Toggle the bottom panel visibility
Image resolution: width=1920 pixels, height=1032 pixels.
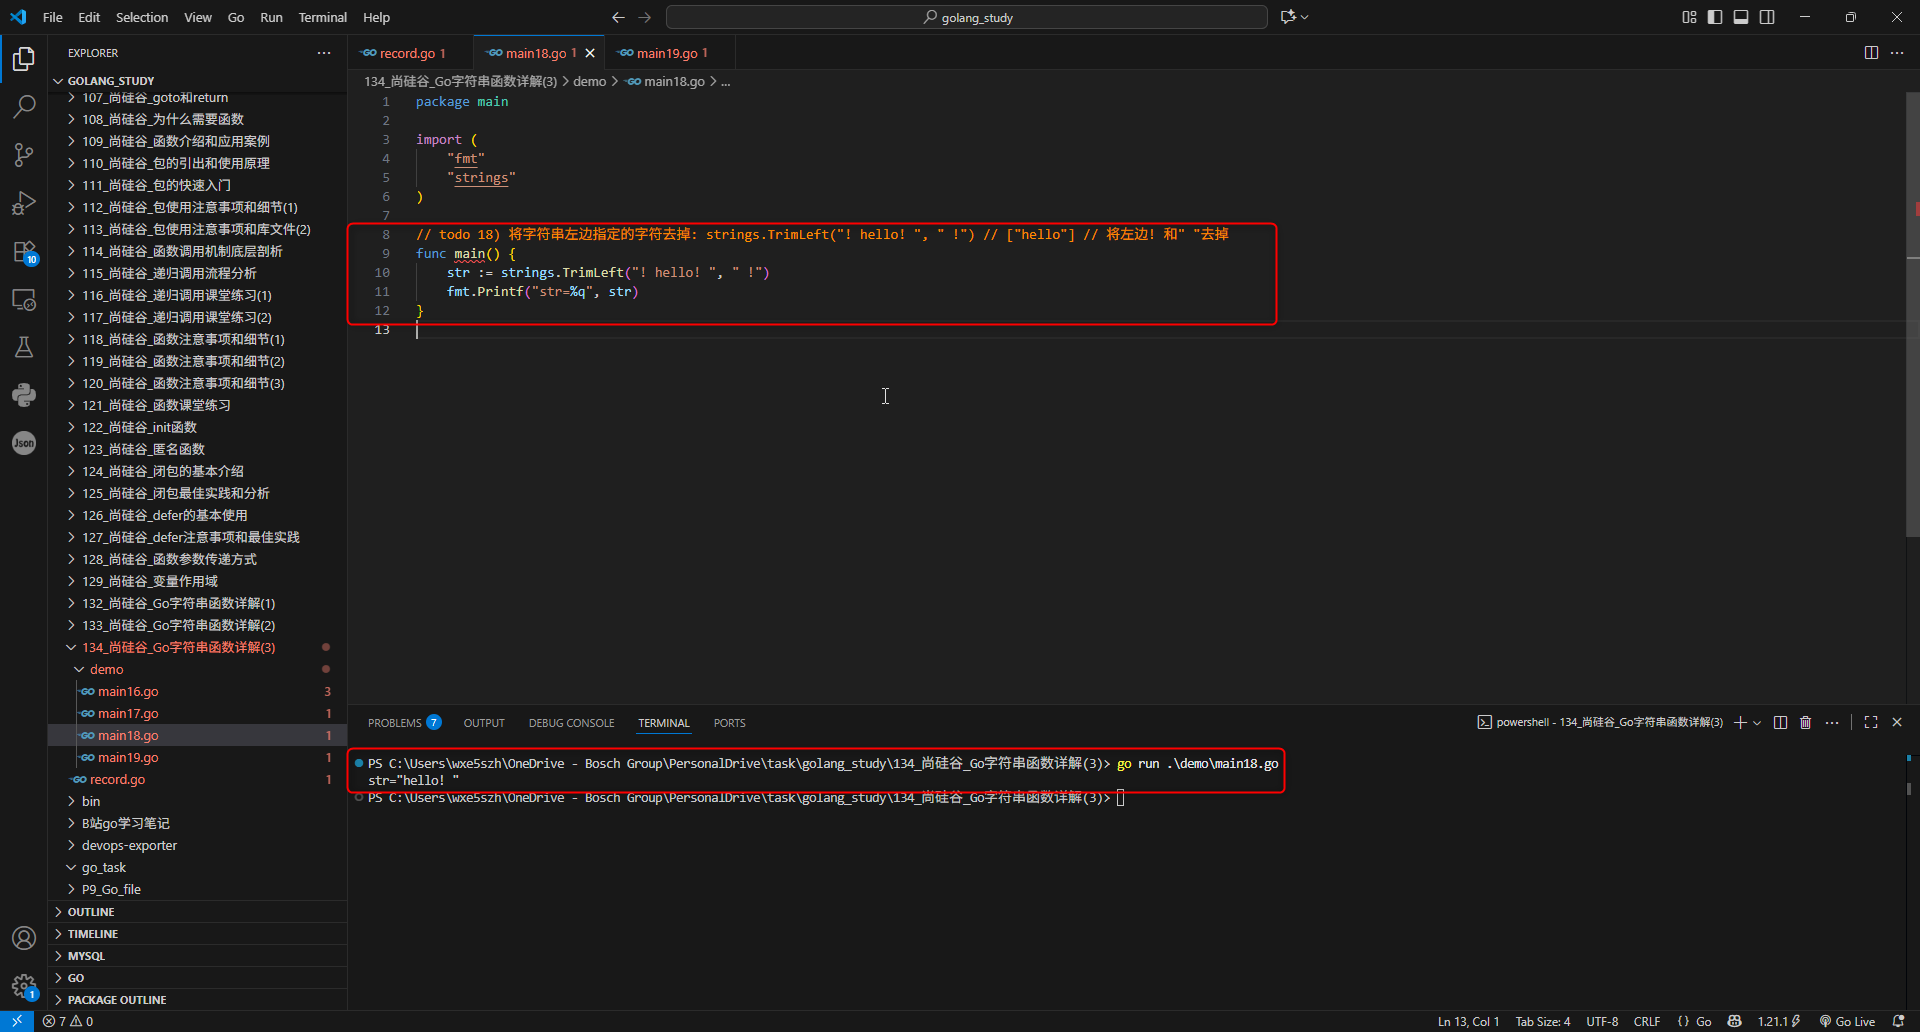(1741, 17)
